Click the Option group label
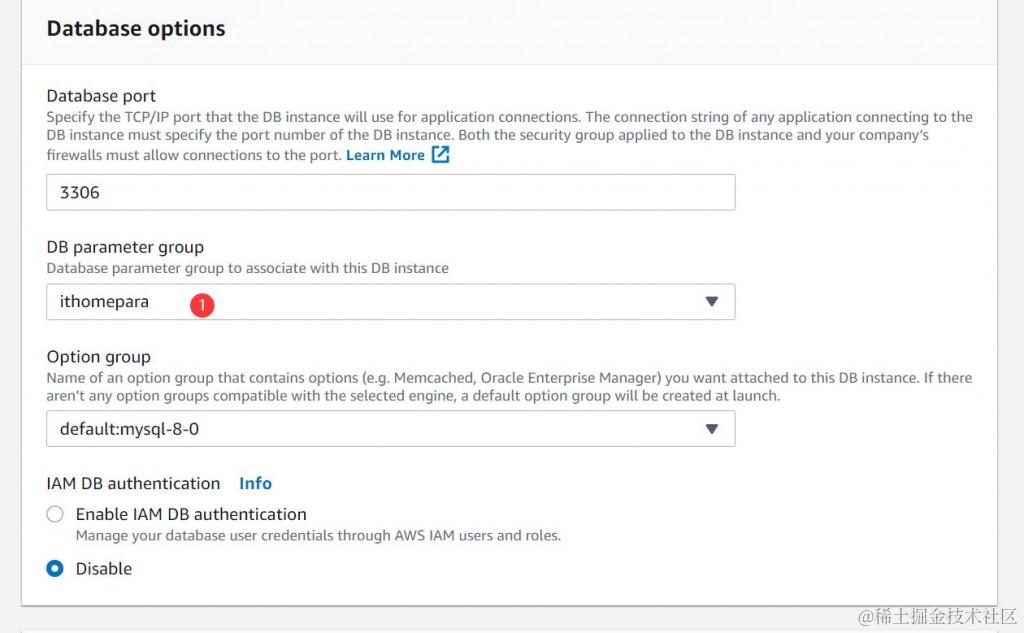The image size is (1024, 633). 99,356
